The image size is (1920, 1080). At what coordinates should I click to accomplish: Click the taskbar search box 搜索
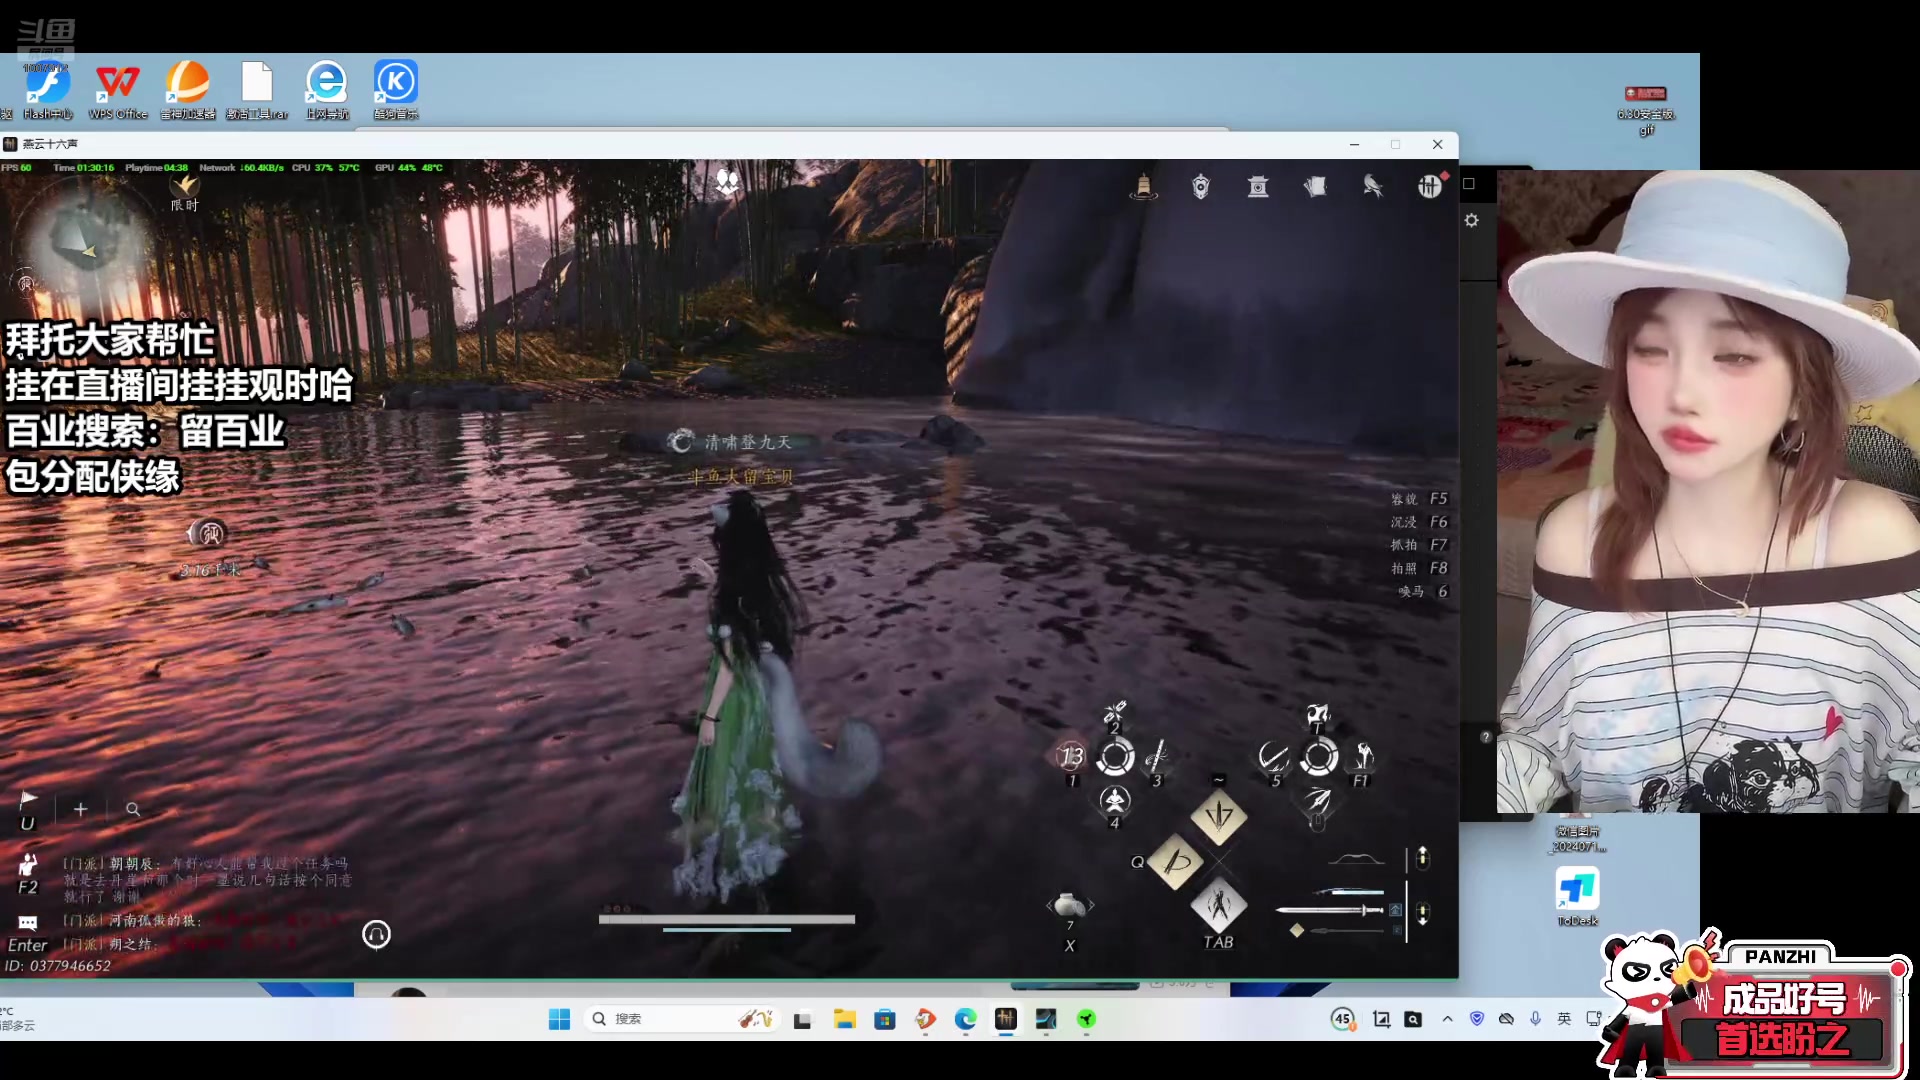coord(684,1019)
